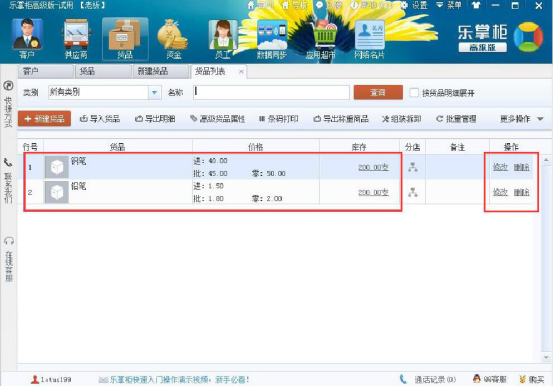Screen dimensions: 553x386
Task: Click 修改 link for 铅笔 row
Action: click(x=500, y=192)
